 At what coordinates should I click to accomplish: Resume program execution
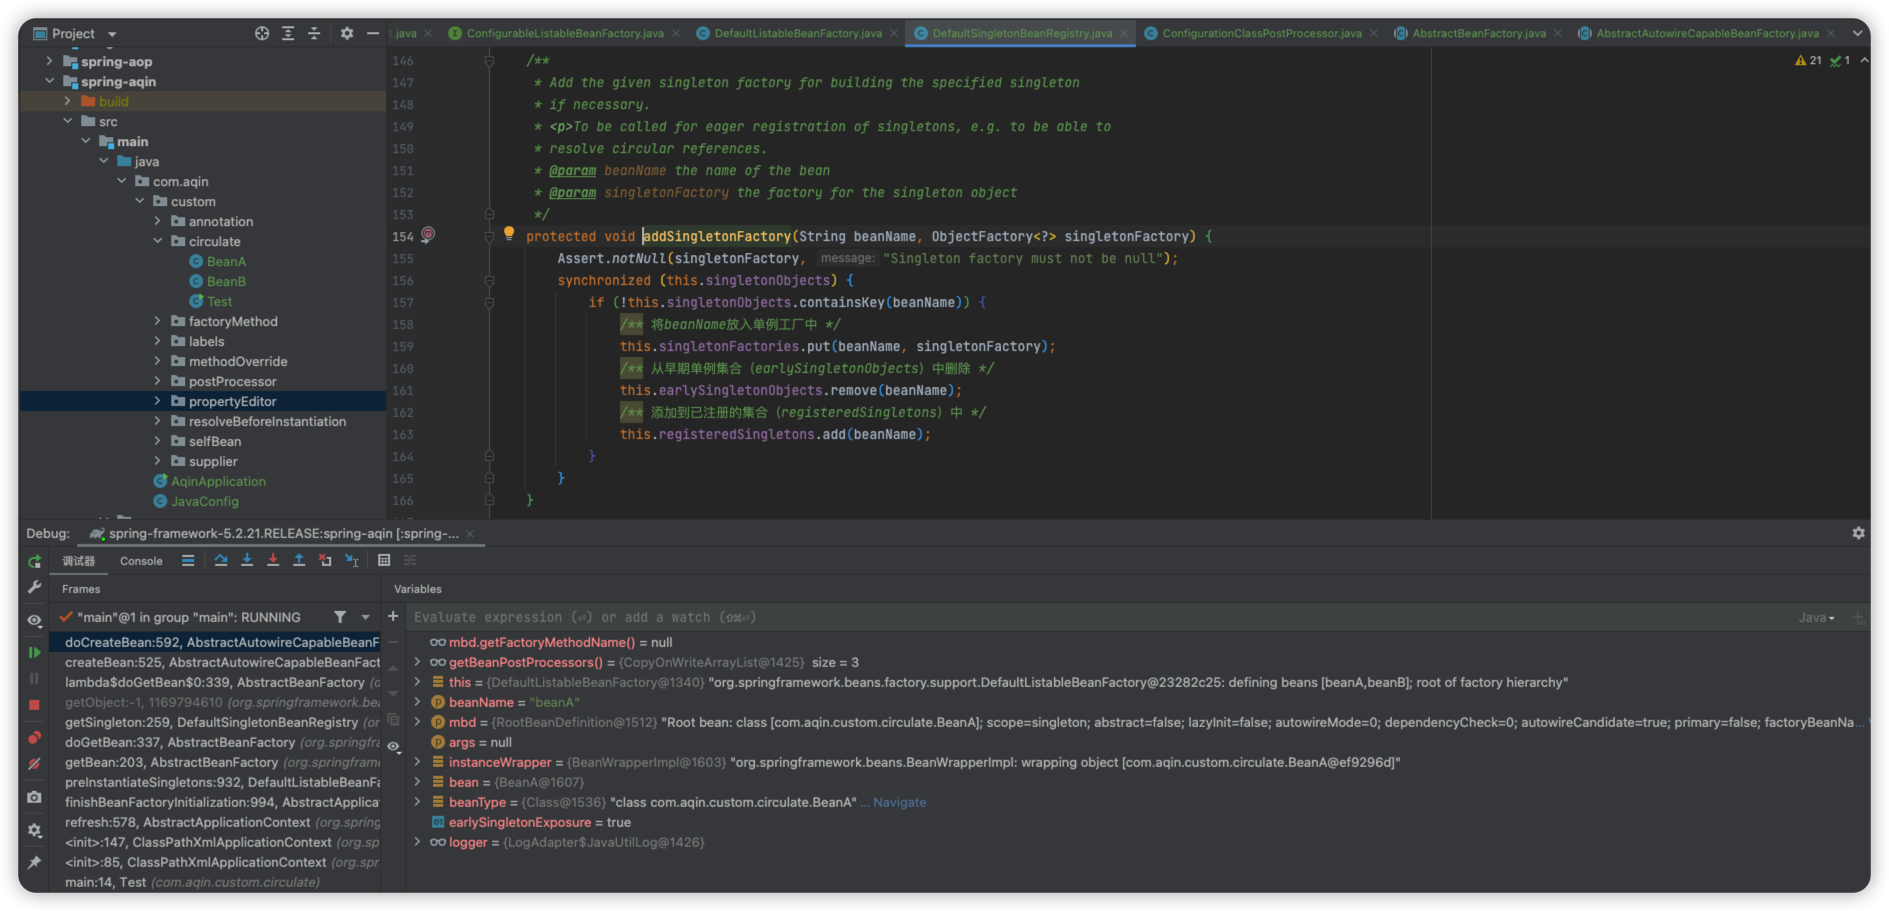coord(34,652)
